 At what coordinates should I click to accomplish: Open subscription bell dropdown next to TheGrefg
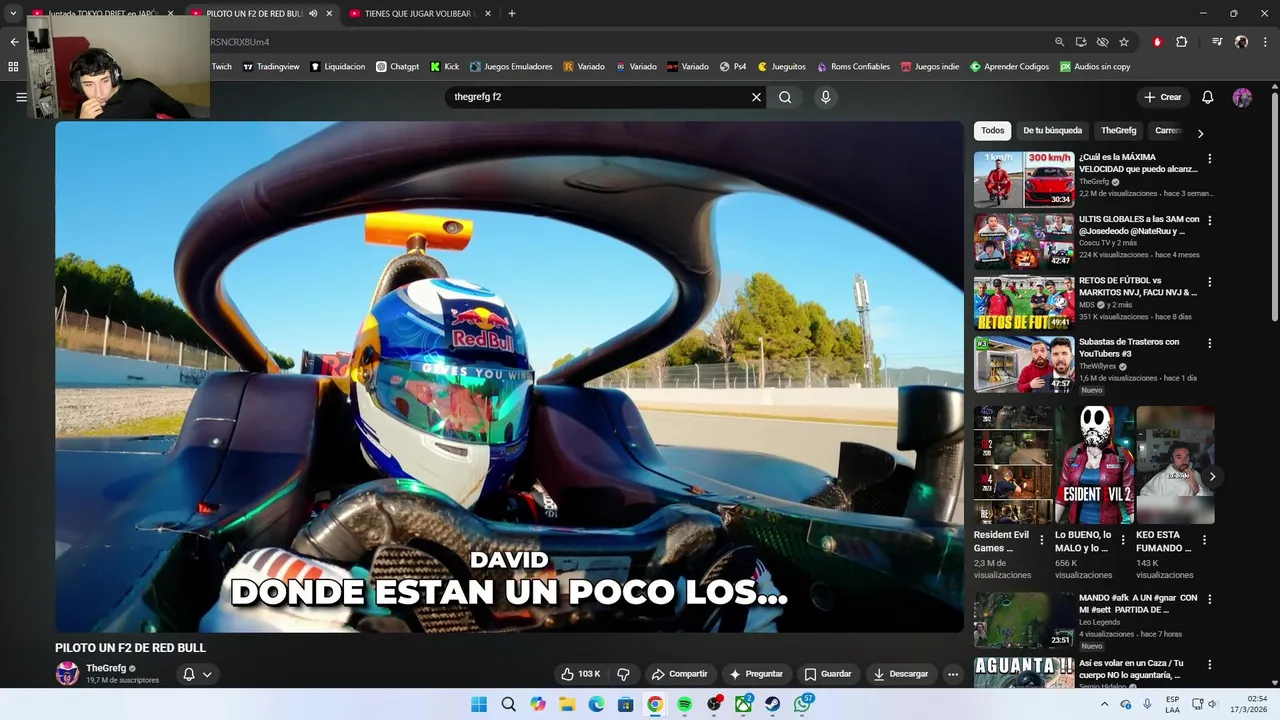click(x=197, y=674)
